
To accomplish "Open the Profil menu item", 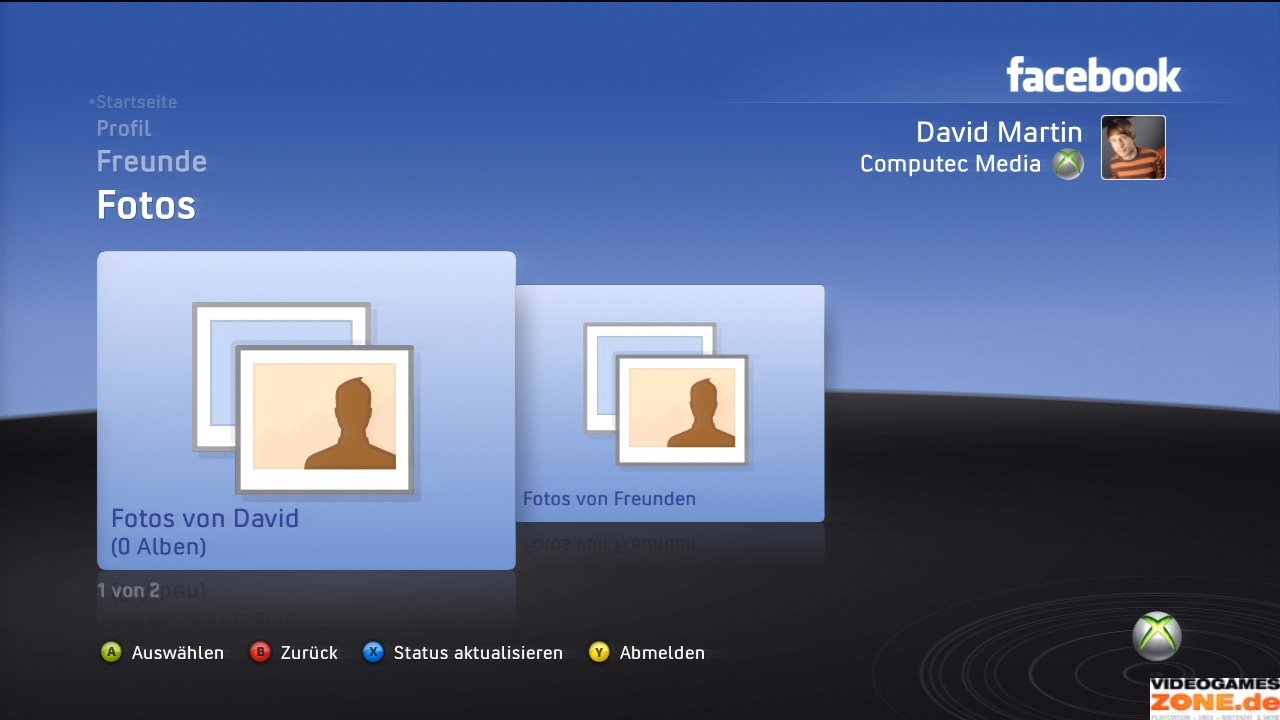I will (124, 129).
